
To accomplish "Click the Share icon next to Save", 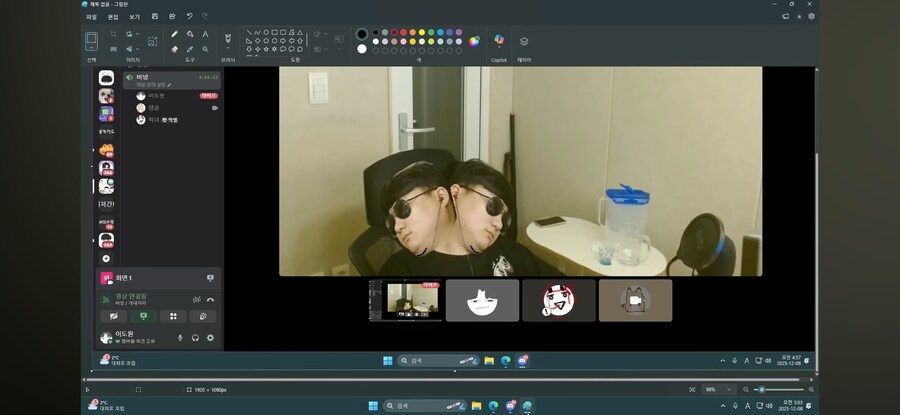I will coord(172,17).
